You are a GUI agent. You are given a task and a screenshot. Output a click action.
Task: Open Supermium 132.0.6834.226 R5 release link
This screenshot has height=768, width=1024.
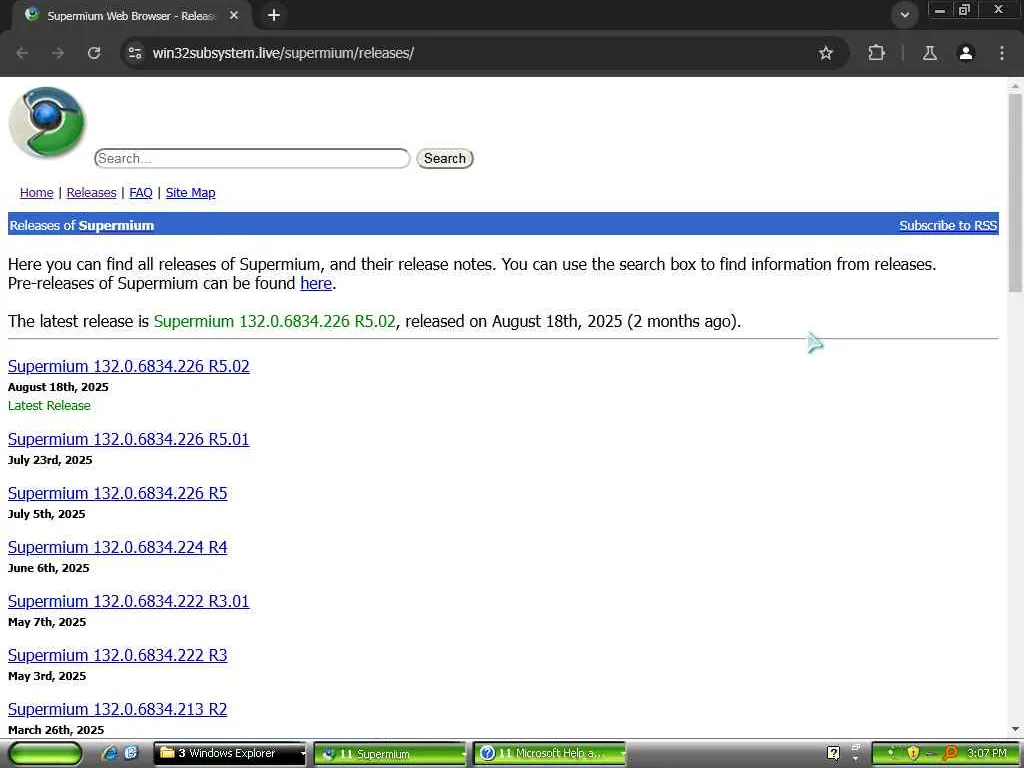pyautogui.click(x=118, y=493)
